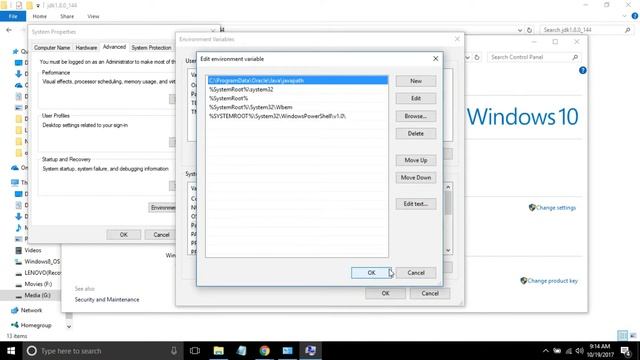Select the Oracle Java javapath entry
The image size is (640, 360).
298,80
